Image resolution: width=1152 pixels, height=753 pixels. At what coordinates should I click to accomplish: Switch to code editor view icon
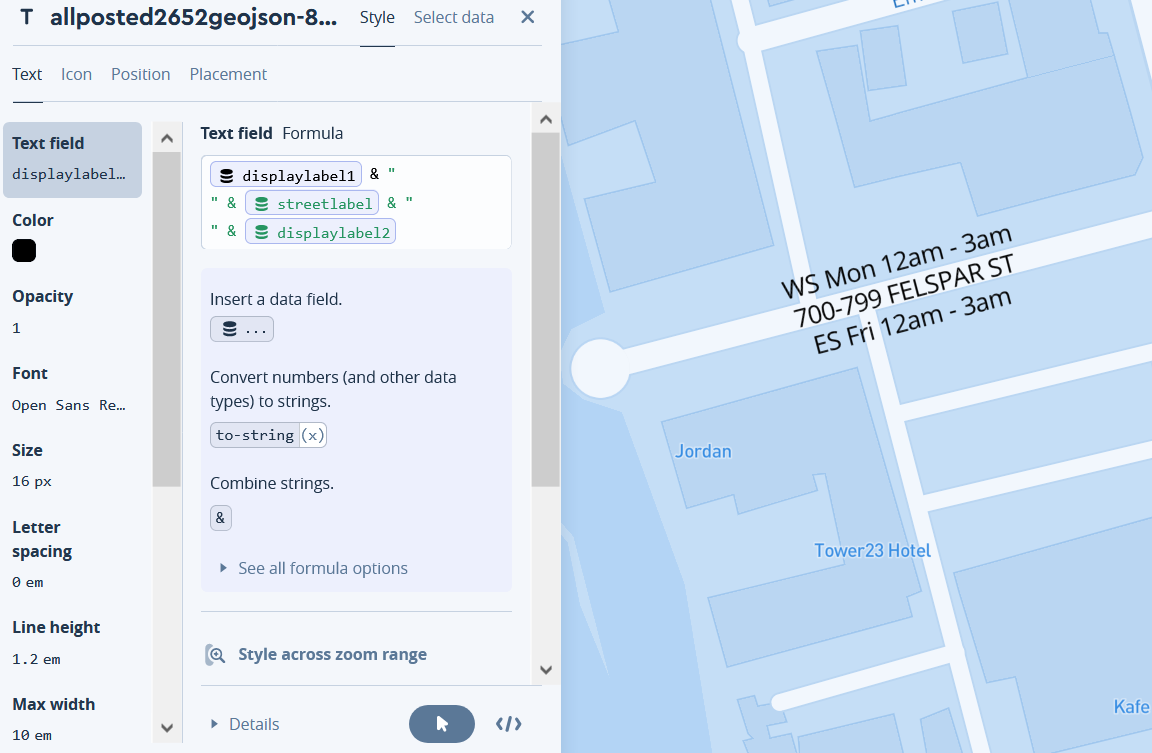[x=508, y=724]
